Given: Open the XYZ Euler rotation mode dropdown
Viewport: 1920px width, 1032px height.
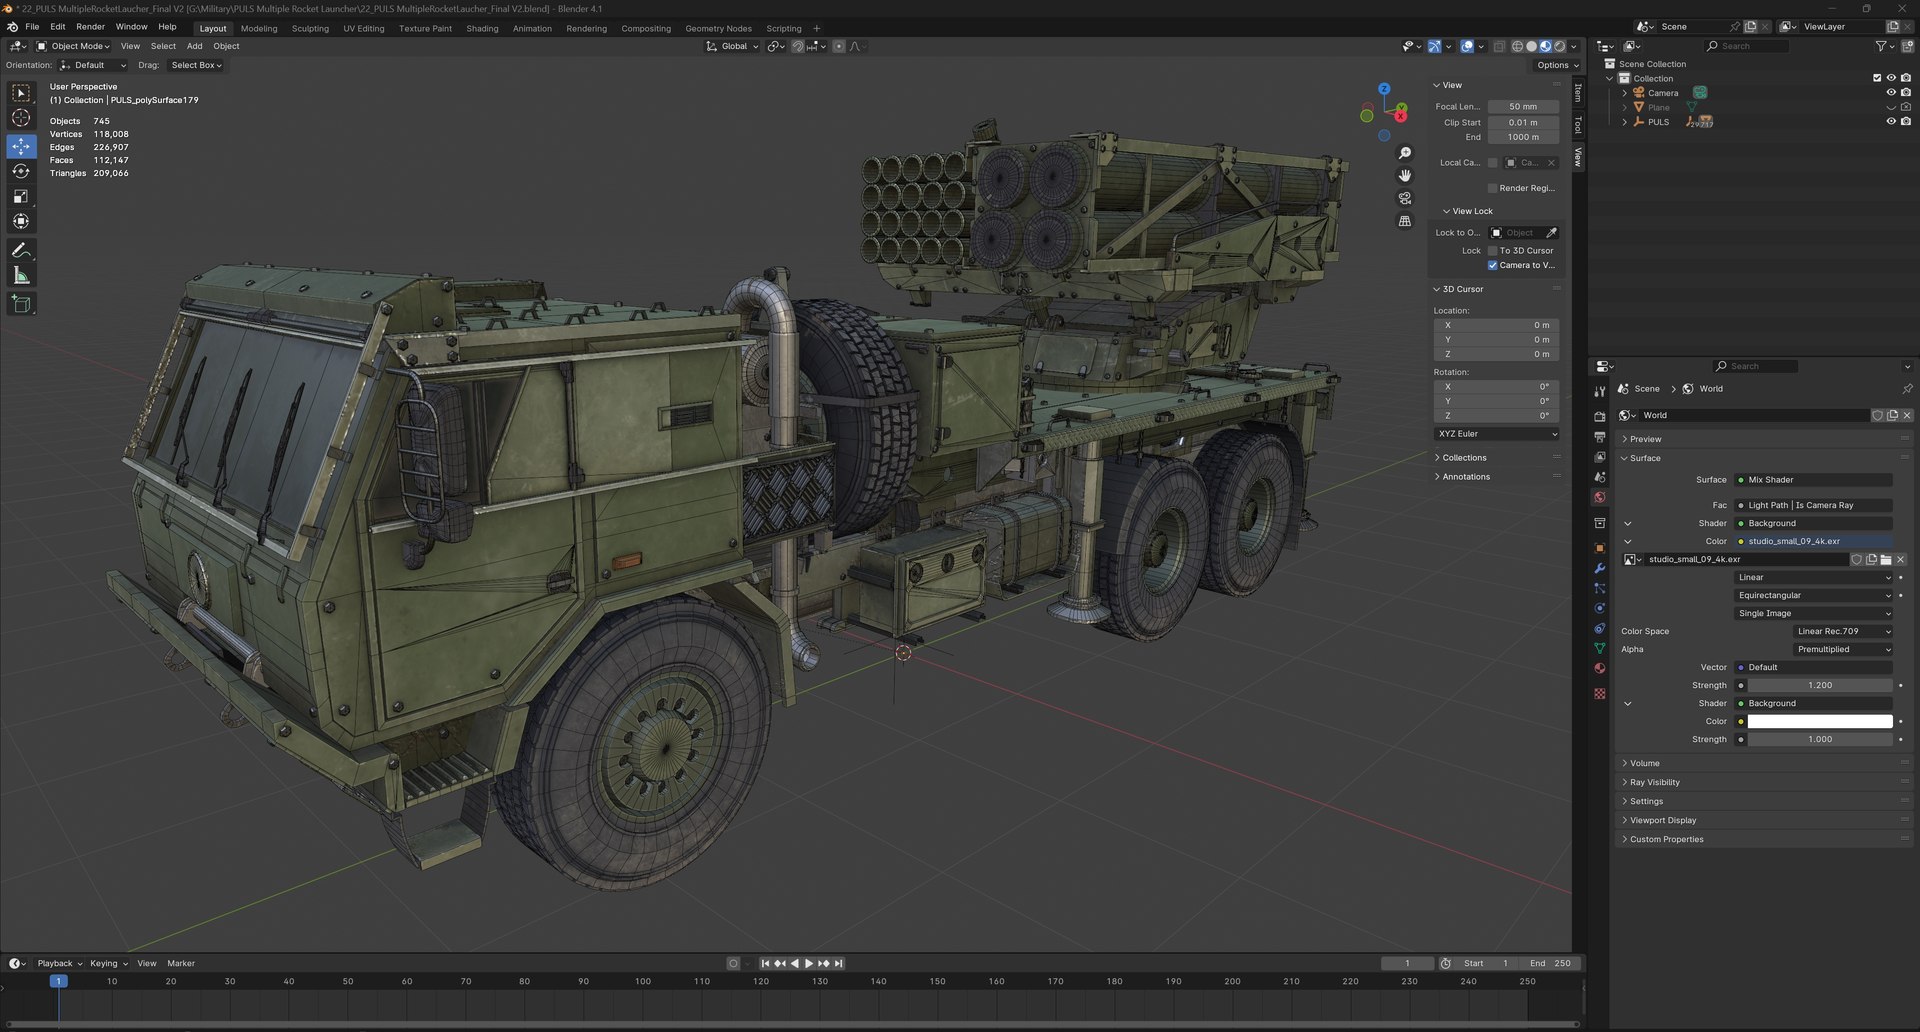Looking at the screenshot, I should click(1496, 434).
